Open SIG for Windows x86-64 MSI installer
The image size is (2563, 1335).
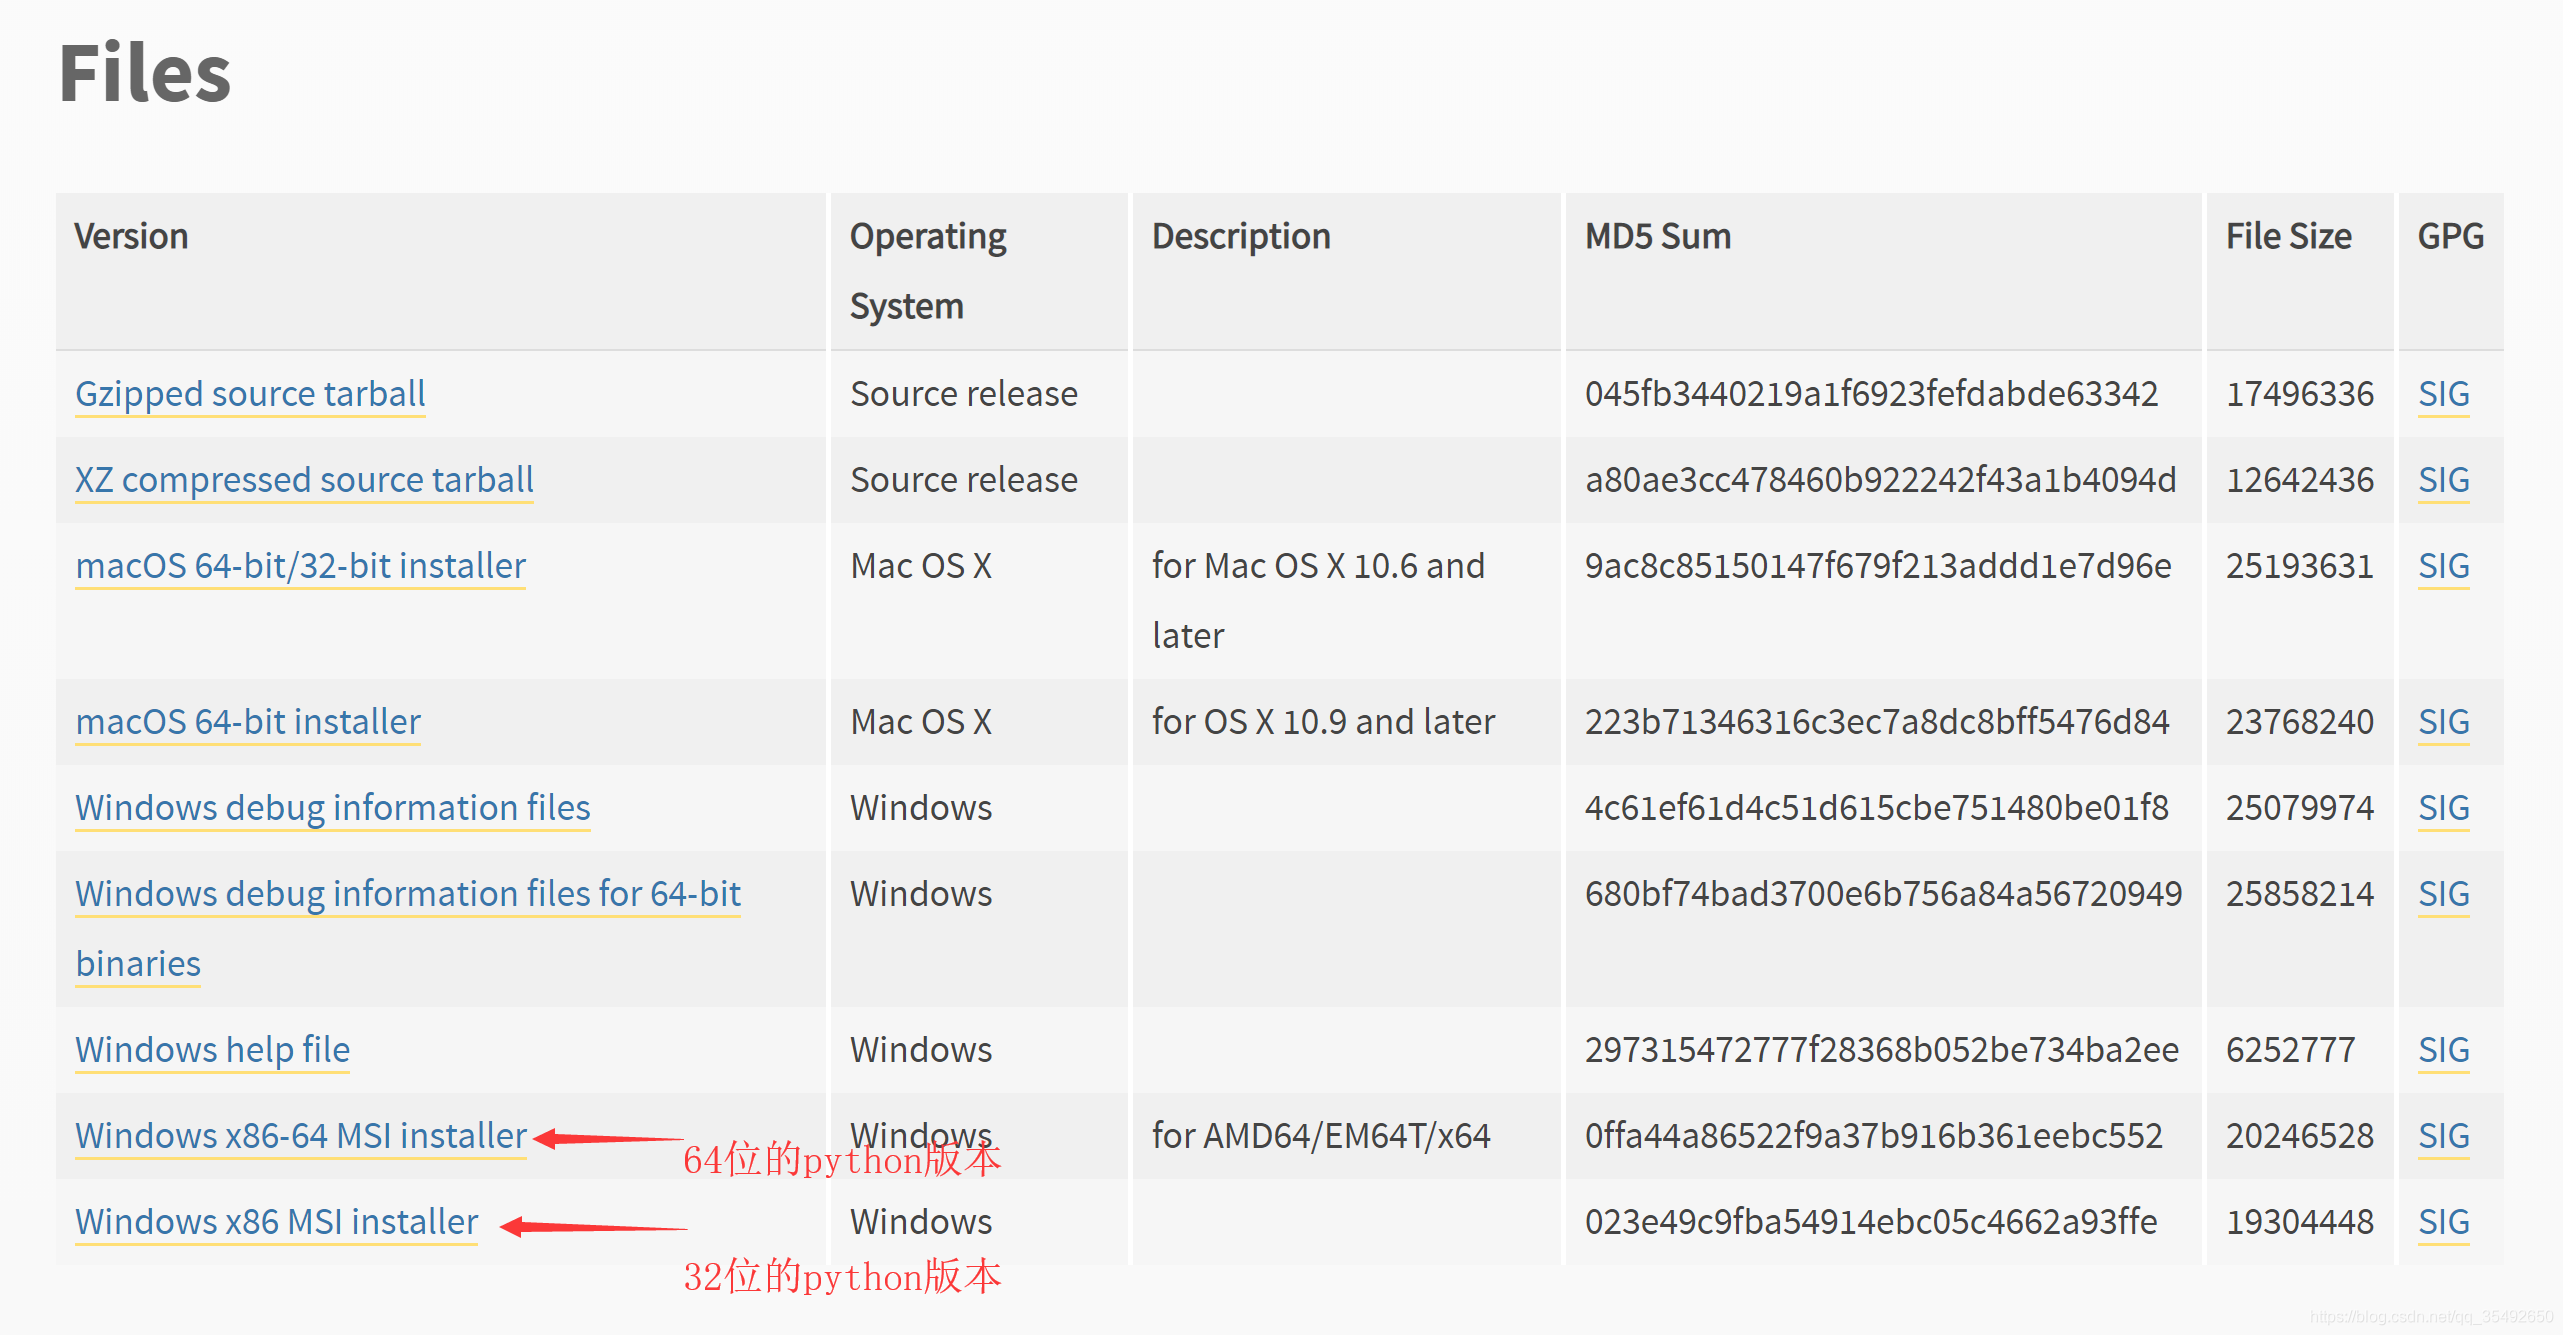pyautogui.click(x=2443, y=1136)
